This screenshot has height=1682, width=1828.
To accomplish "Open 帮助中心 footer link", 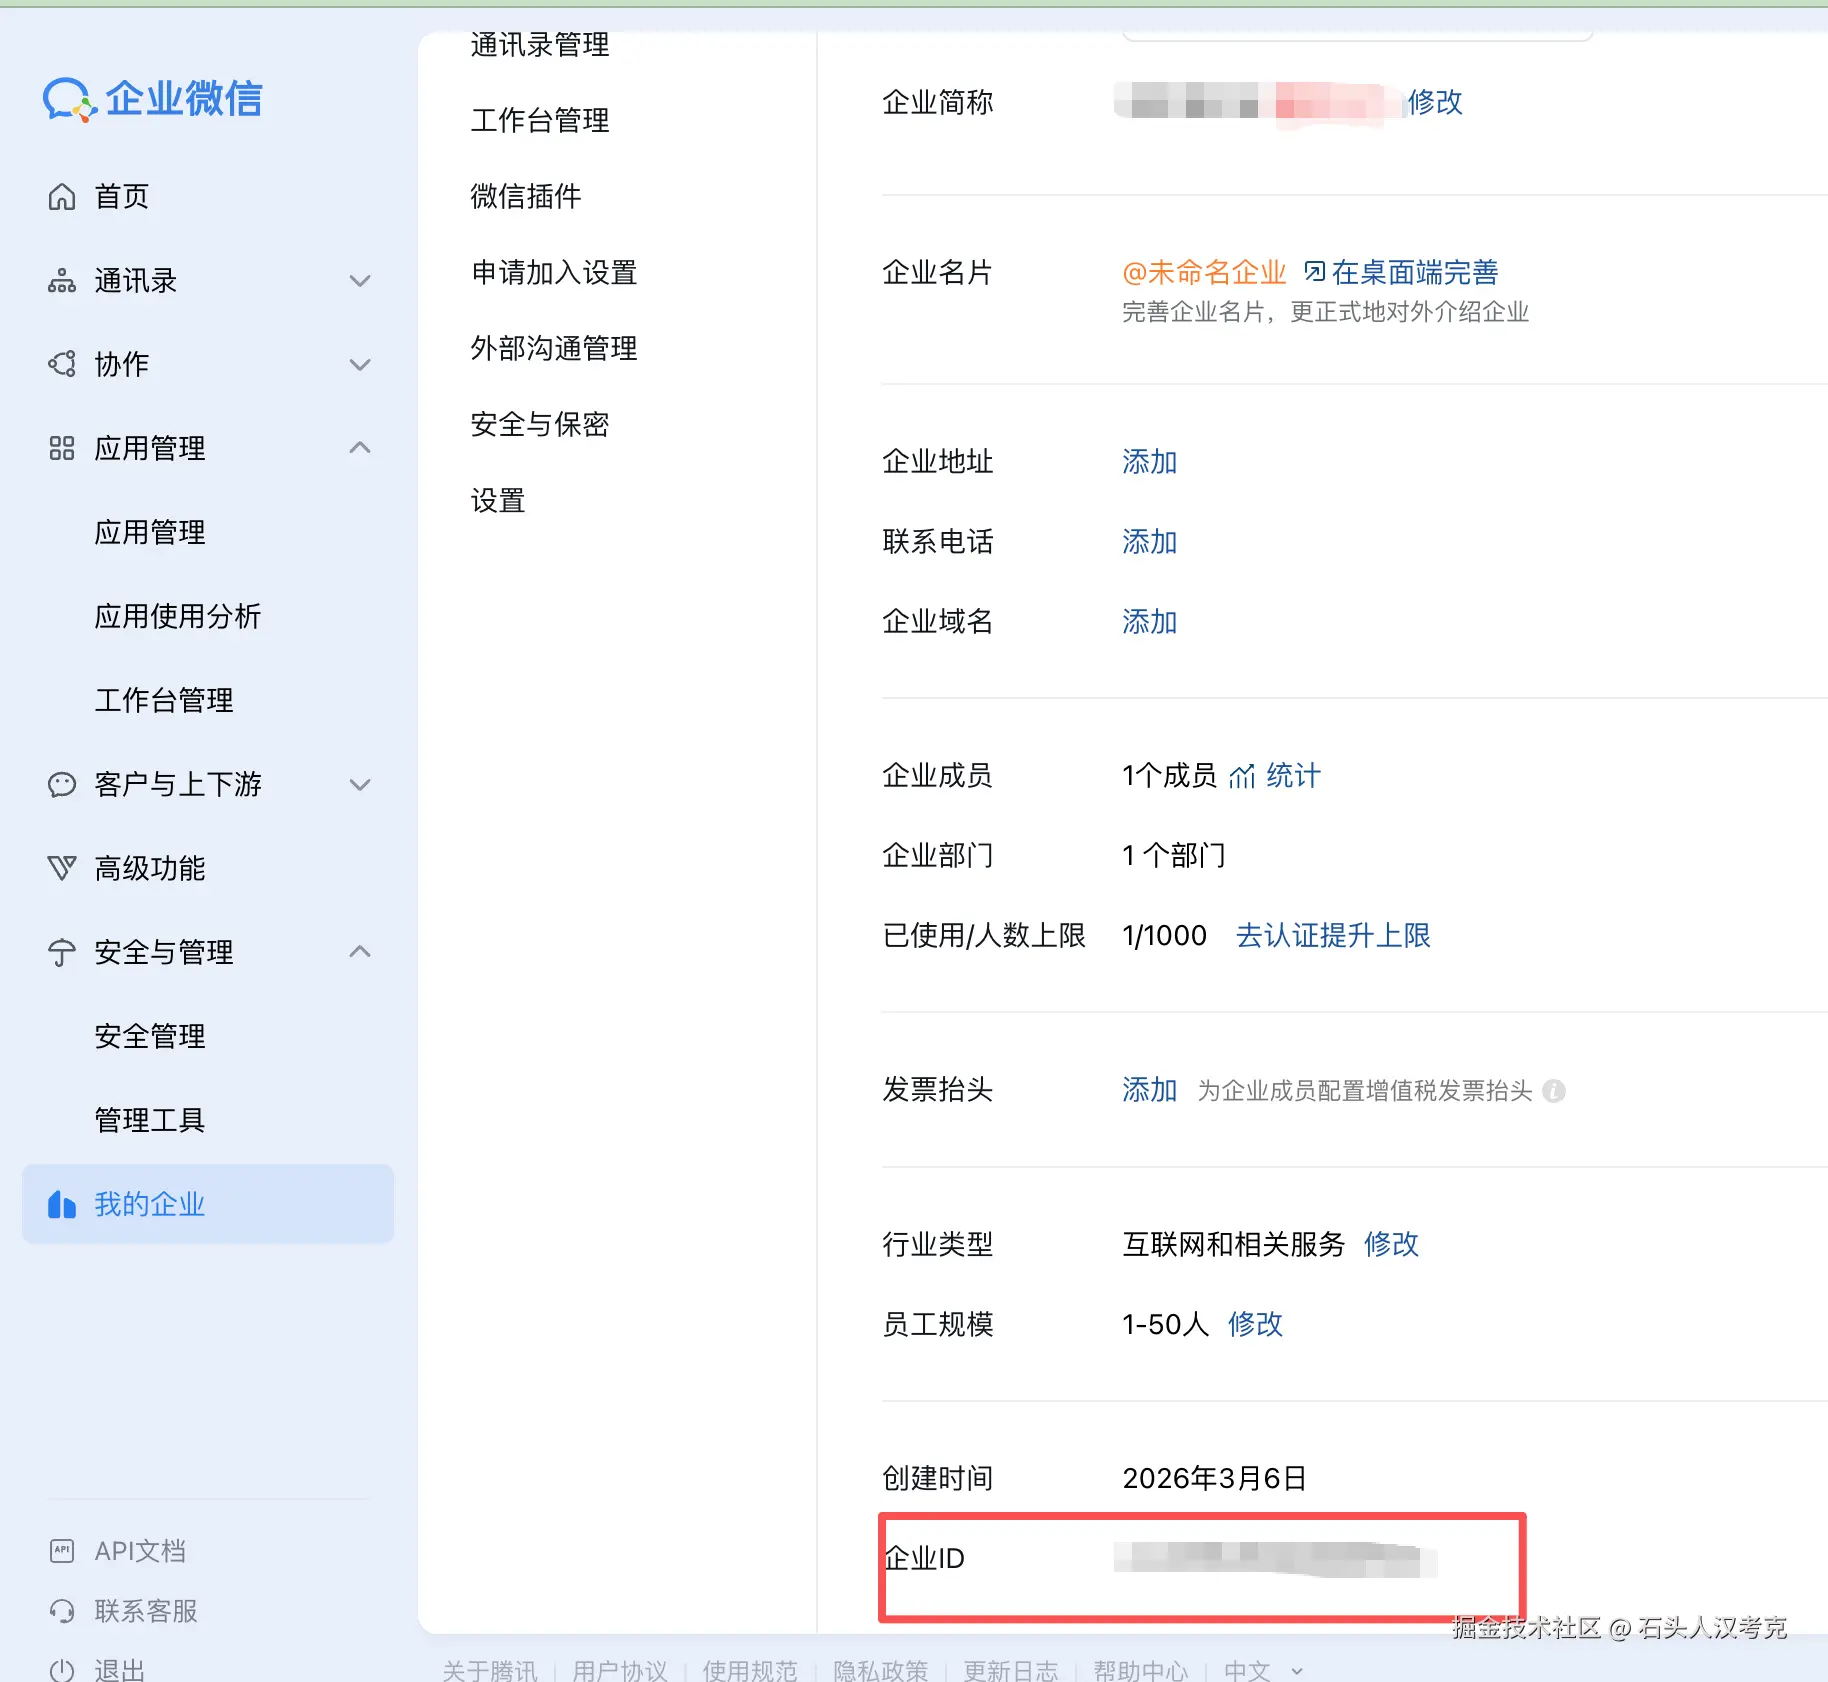I will click(x=1141, y=1670).
